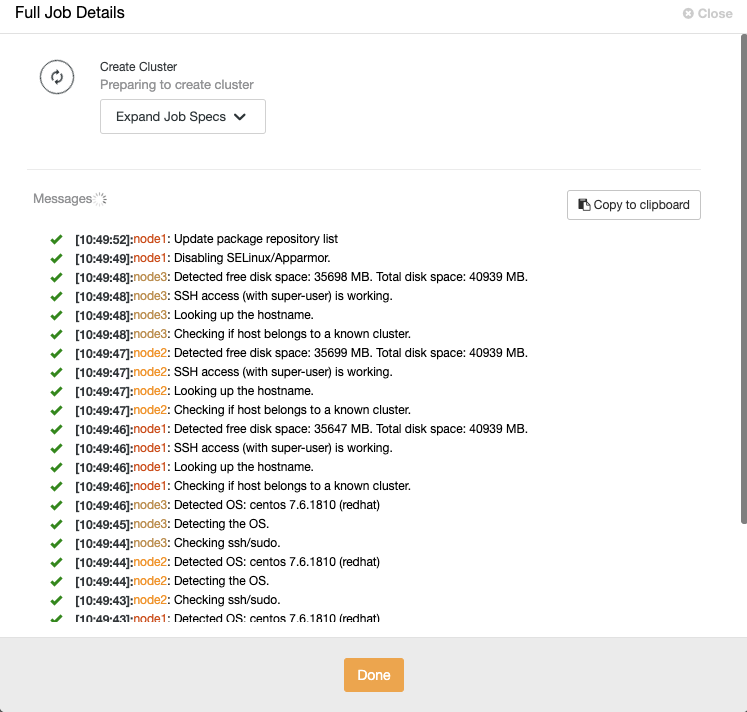
Task: Close the Full Job Details dialog
Action: point(707,13)
